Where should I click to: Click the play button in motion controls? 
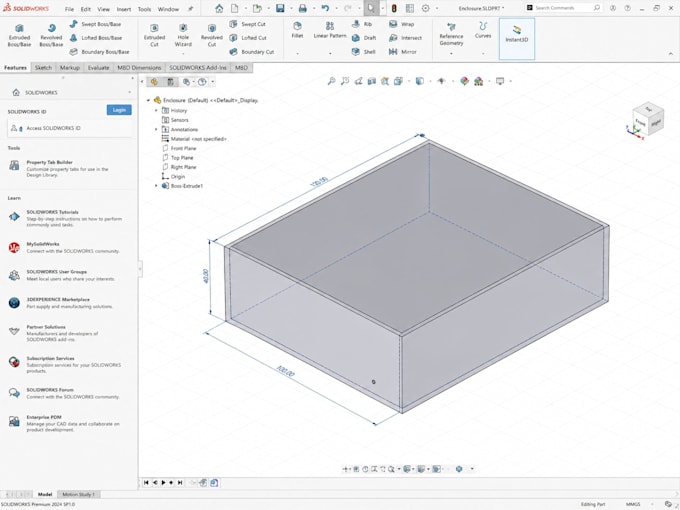163,483
